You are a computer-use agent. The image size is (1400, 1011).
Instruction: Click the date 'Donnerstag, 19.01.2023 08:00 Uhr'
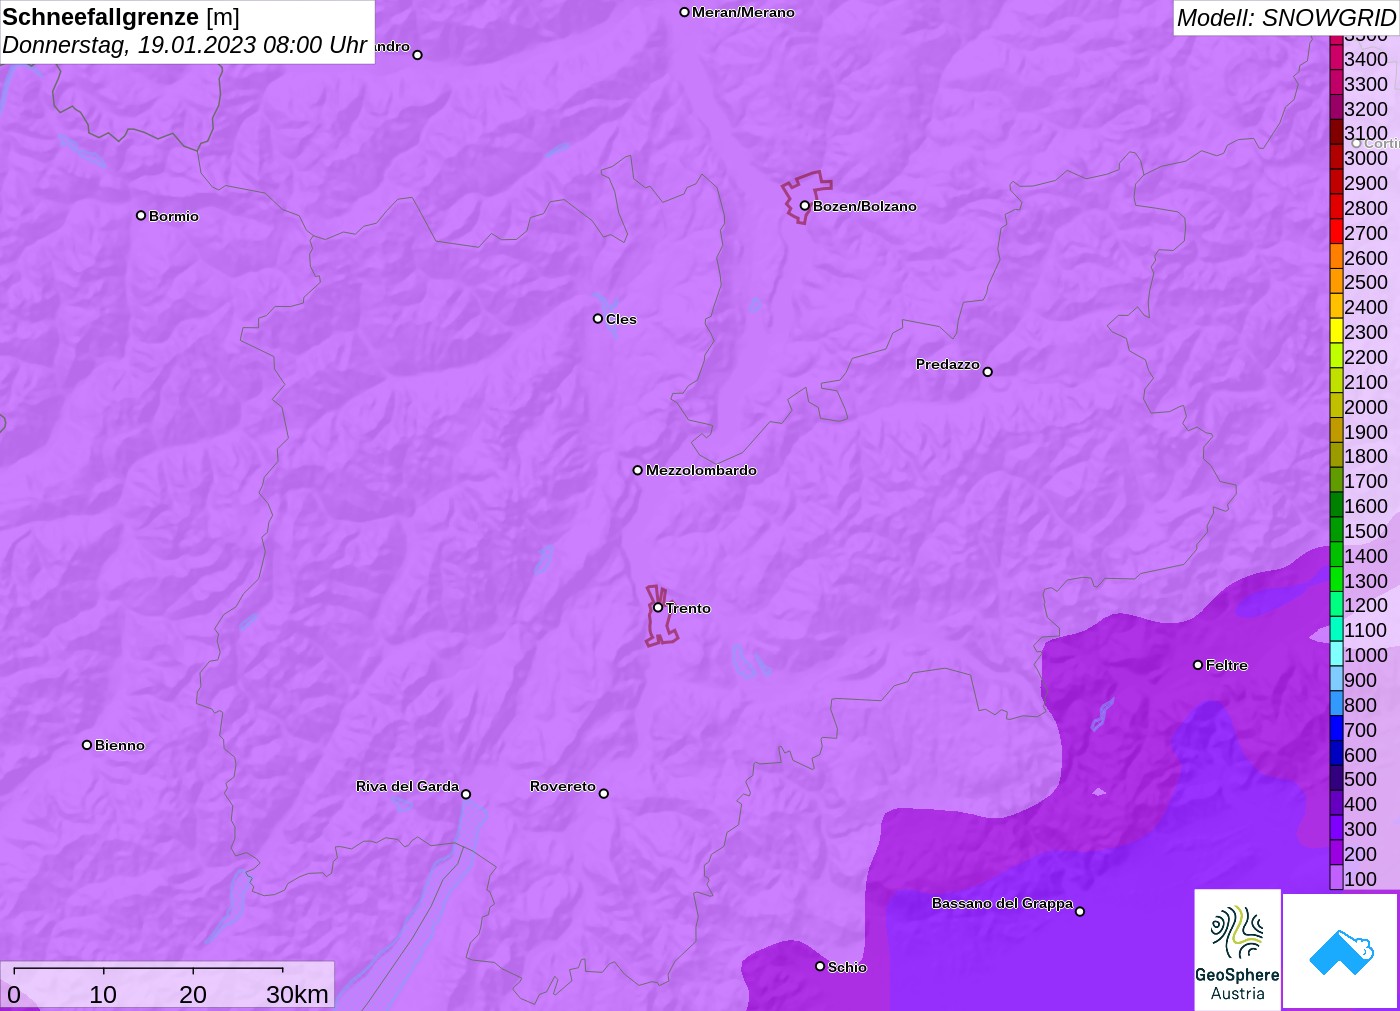point(184,45)
